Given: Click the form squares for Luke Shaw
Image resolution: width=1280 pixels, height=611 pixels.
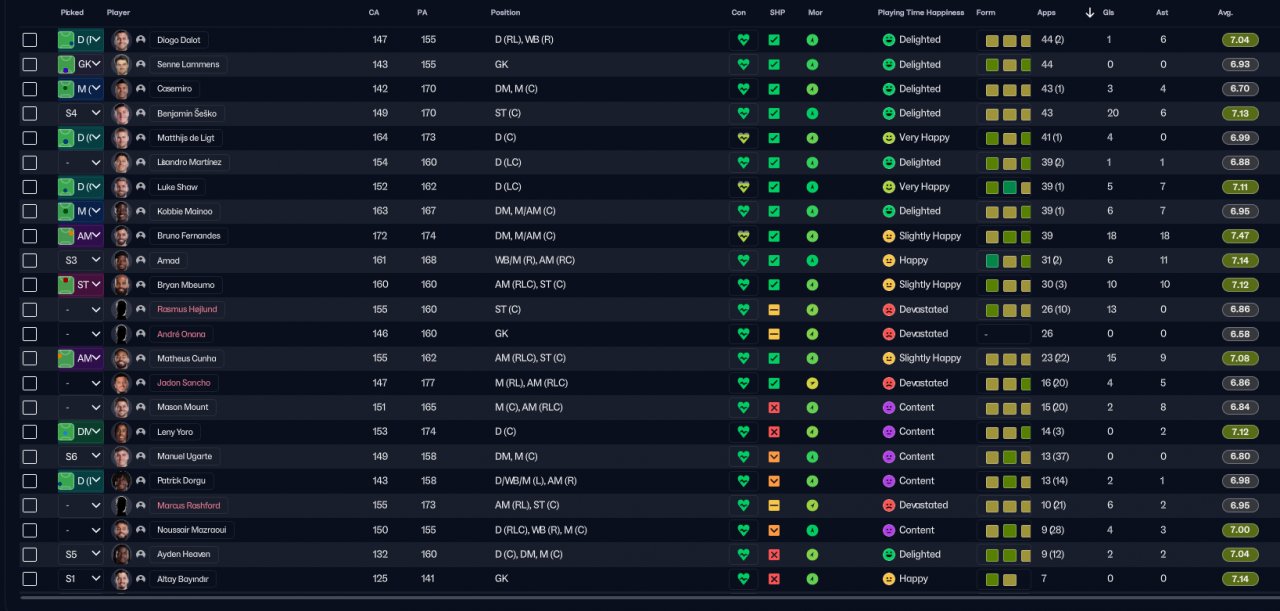Looking at the screenshot, I should coord(1007,187).
